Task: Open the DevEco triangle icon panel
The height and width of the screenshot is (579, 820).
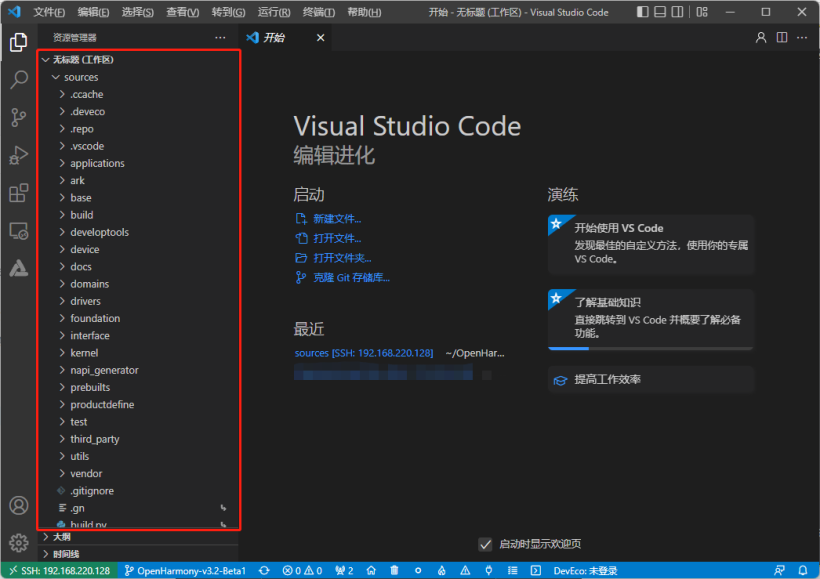Action: click(x=18, y=268)
